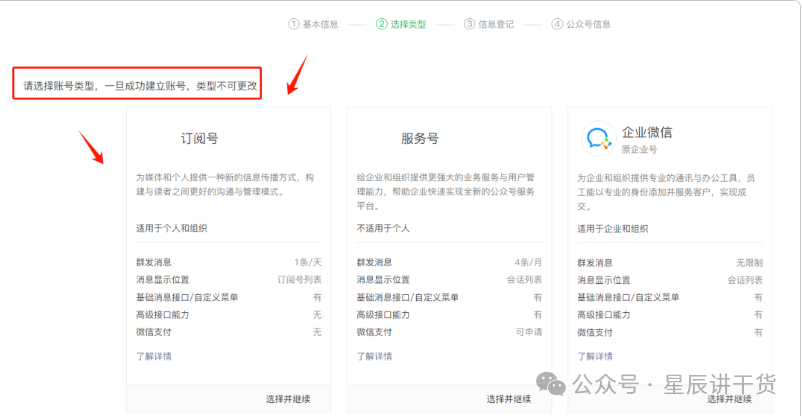Select step 4 公众号信息
This screenshot has width=802, height=416.
(x=581, y=24)
